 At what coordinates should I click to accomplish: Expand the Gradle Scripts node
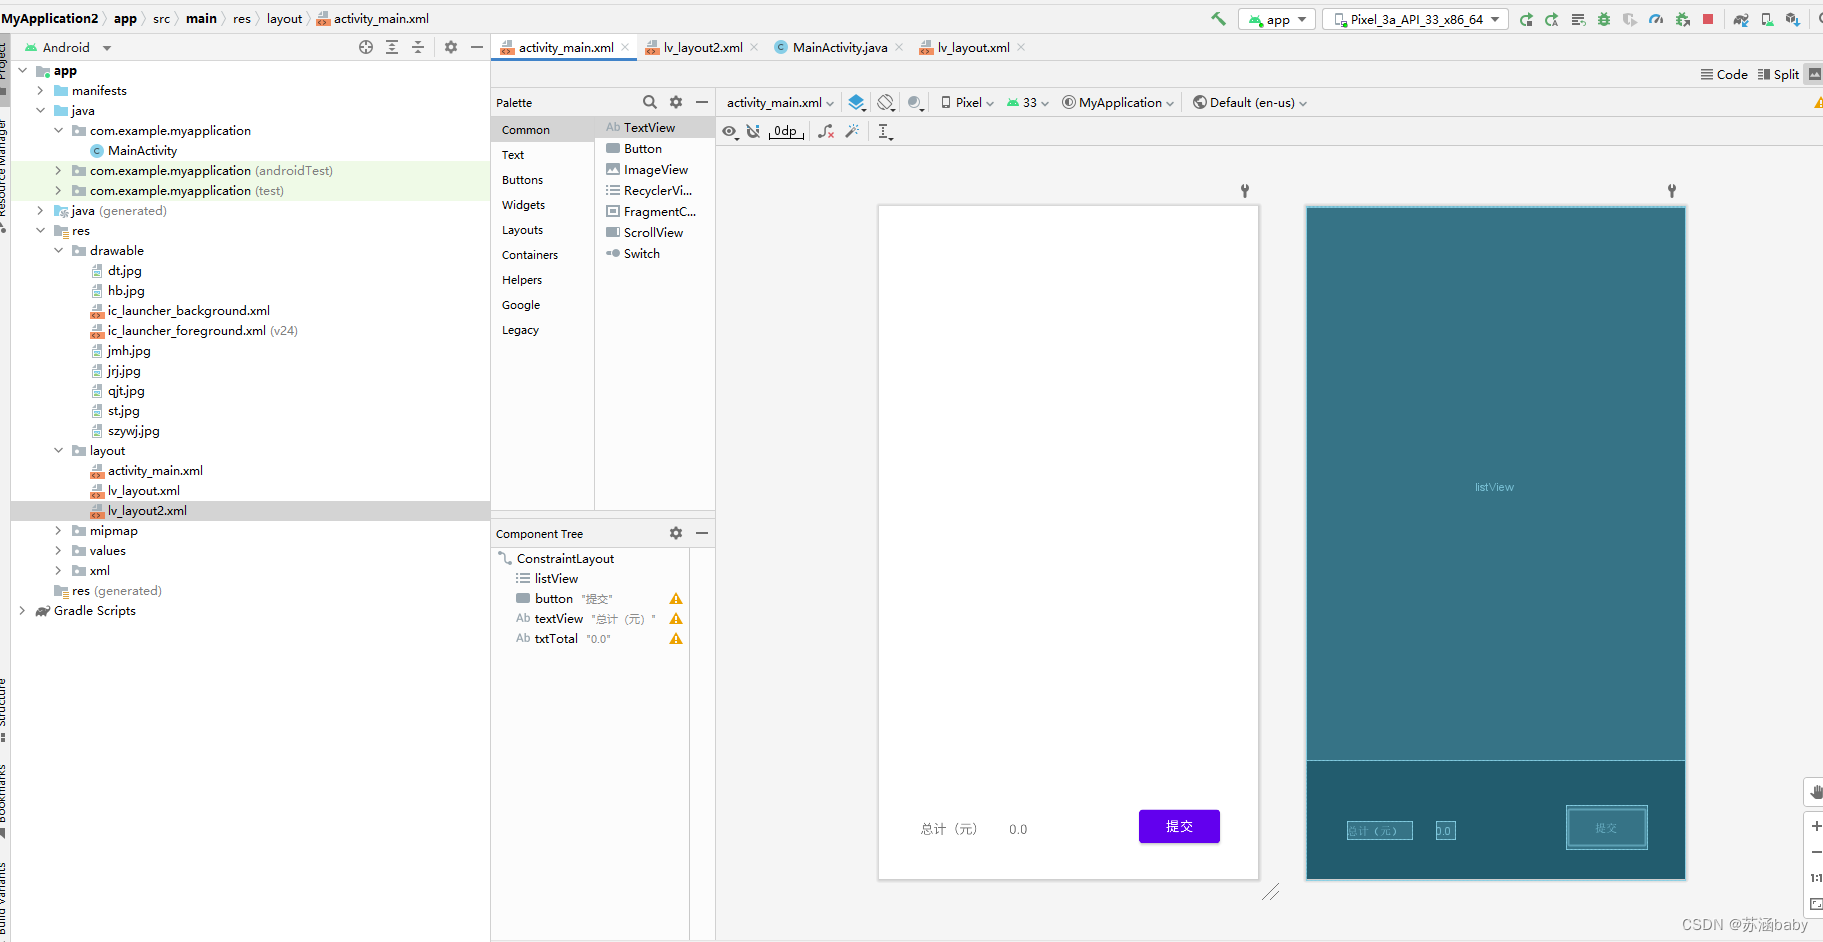coord(22,610)
